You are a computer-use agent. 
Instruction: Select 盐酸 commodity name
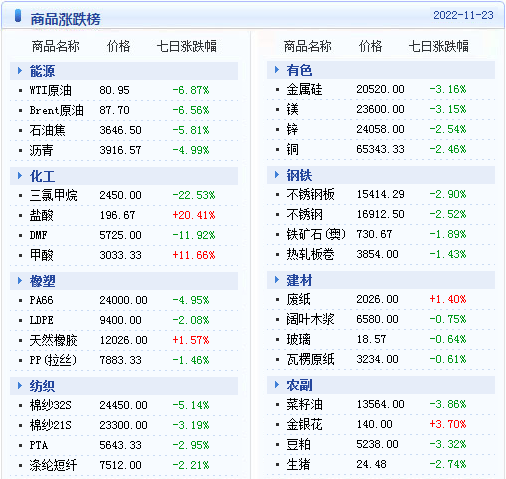tap(41, 215)
